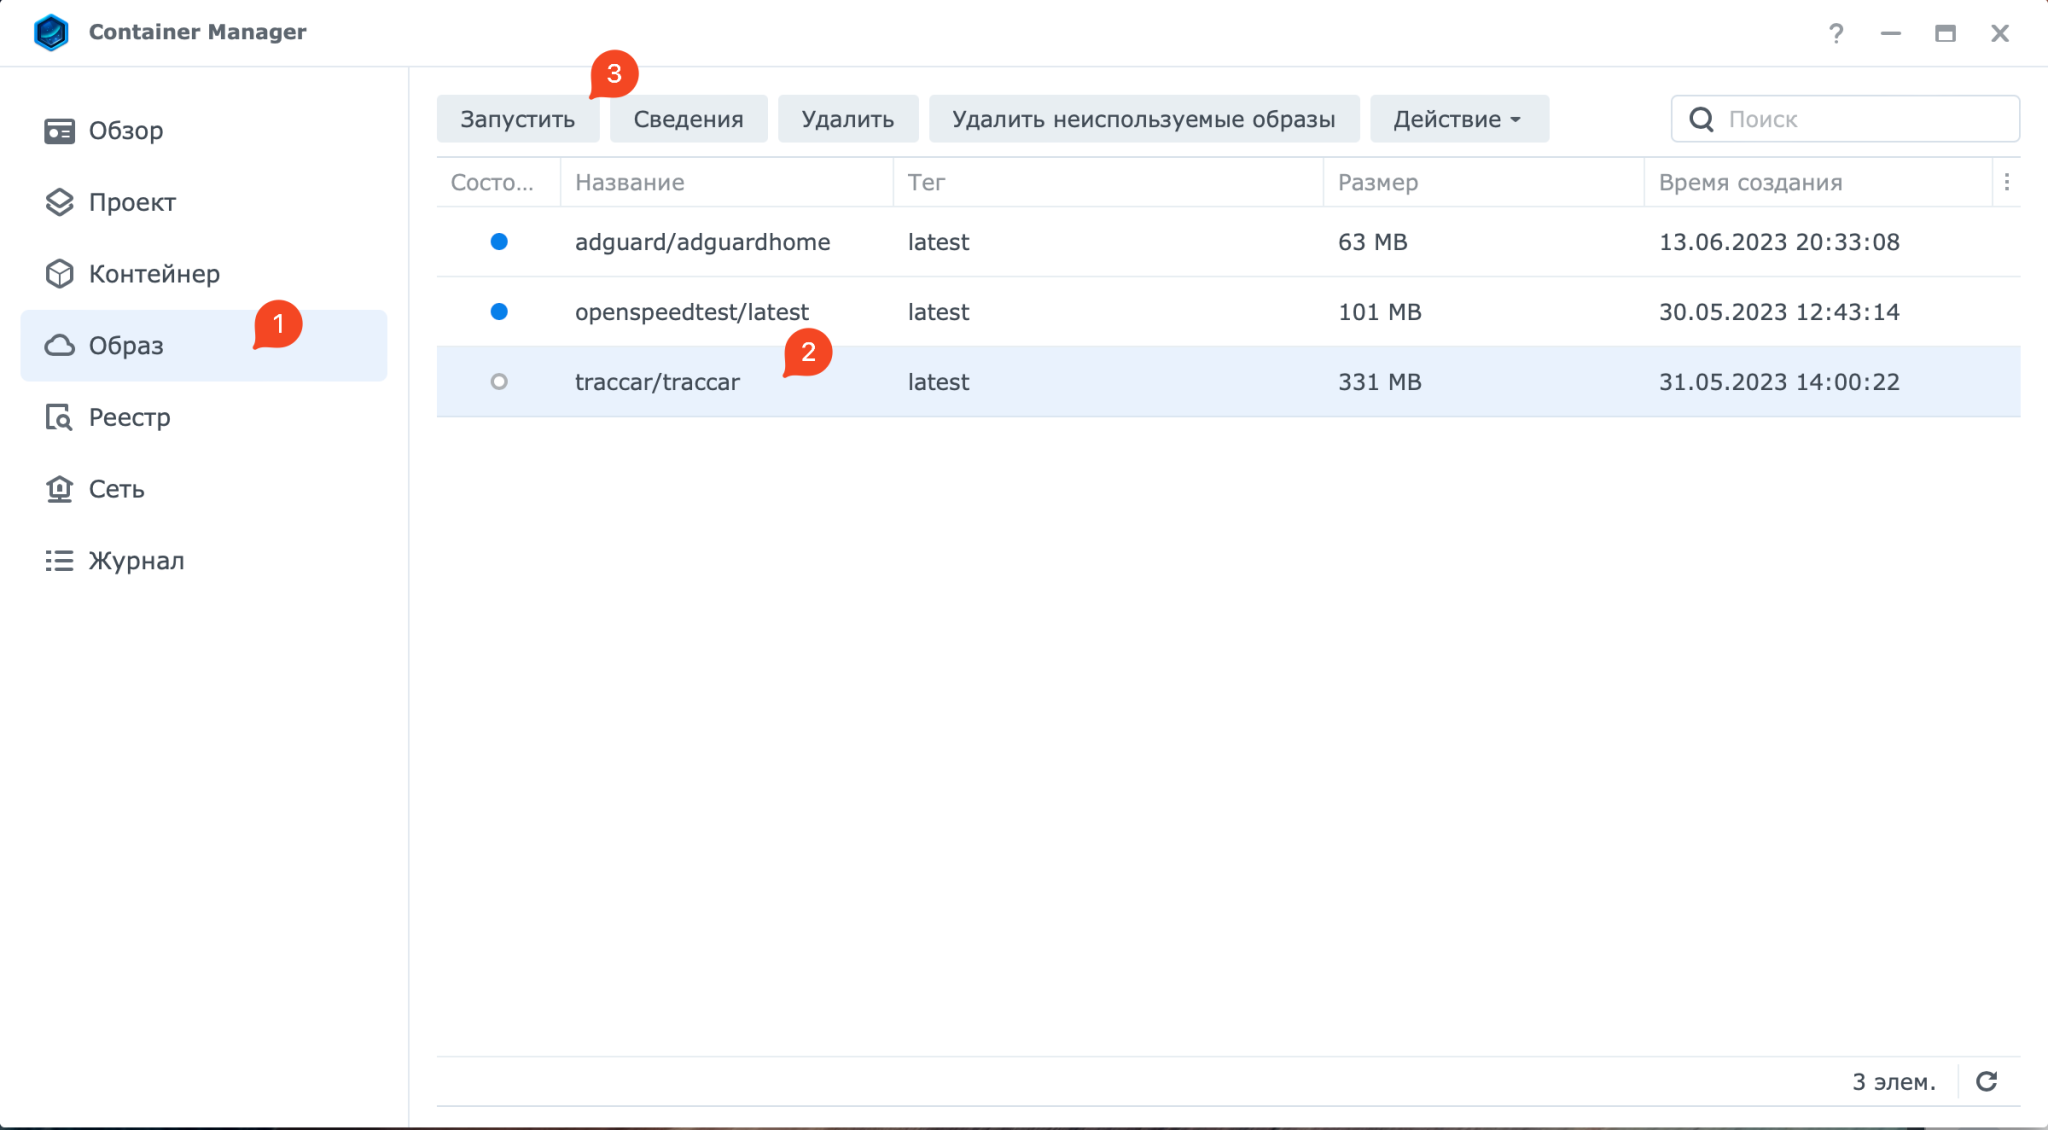
Task: Click the Контейнер cube icon
Action: pos(59,274)
